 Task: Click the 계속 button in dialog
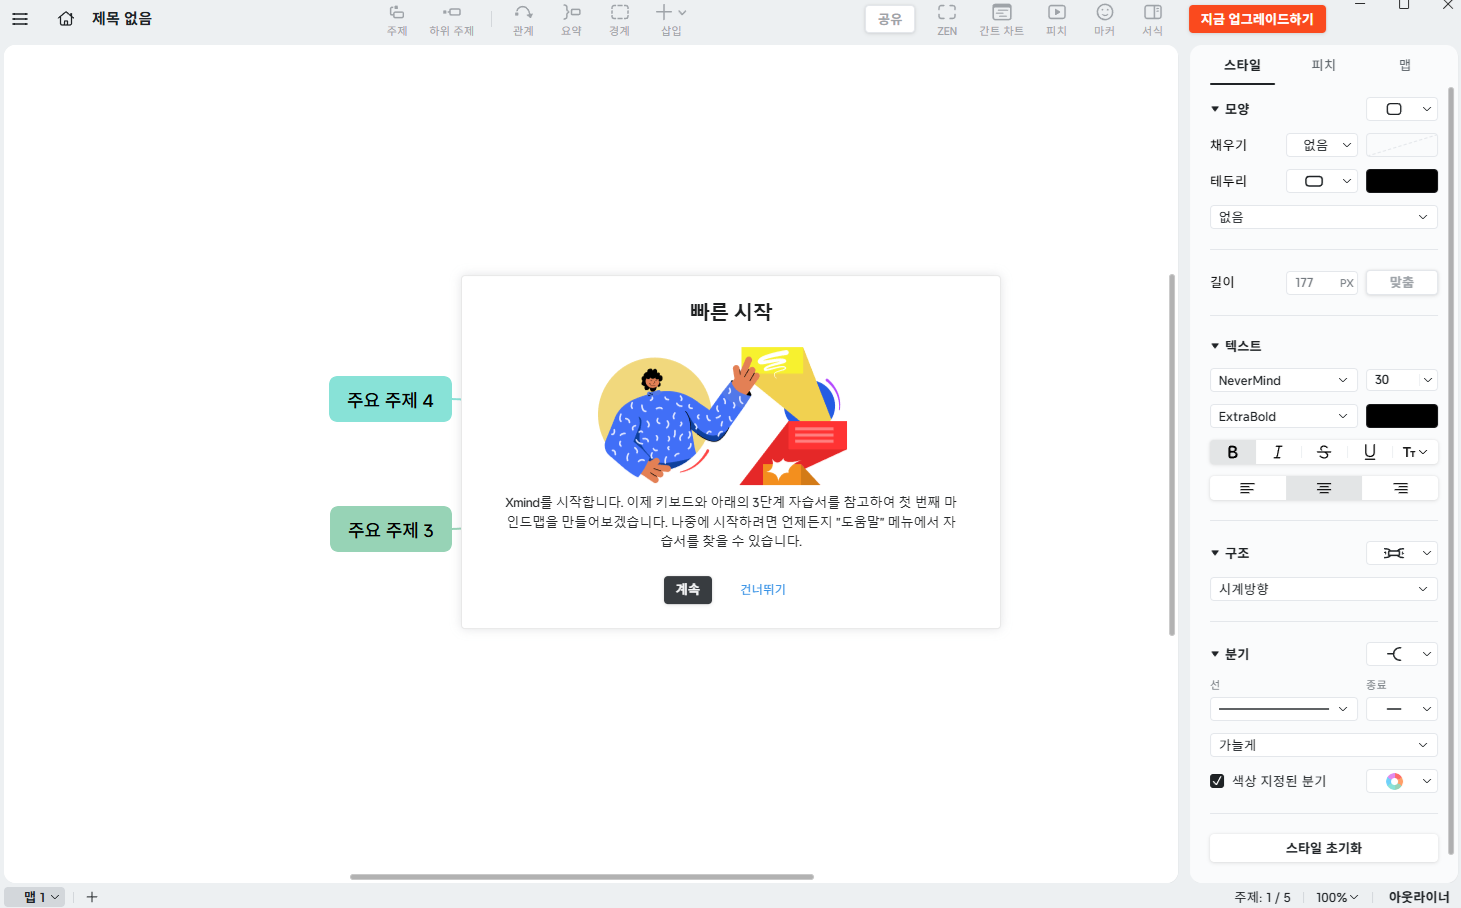[x=687, y=590]
